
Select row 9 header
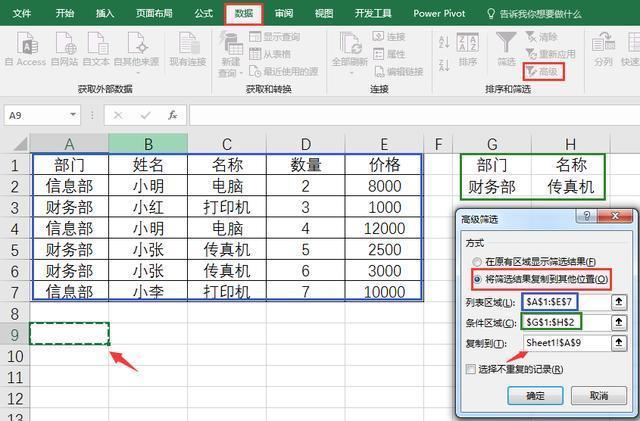(x=15, y=334)
